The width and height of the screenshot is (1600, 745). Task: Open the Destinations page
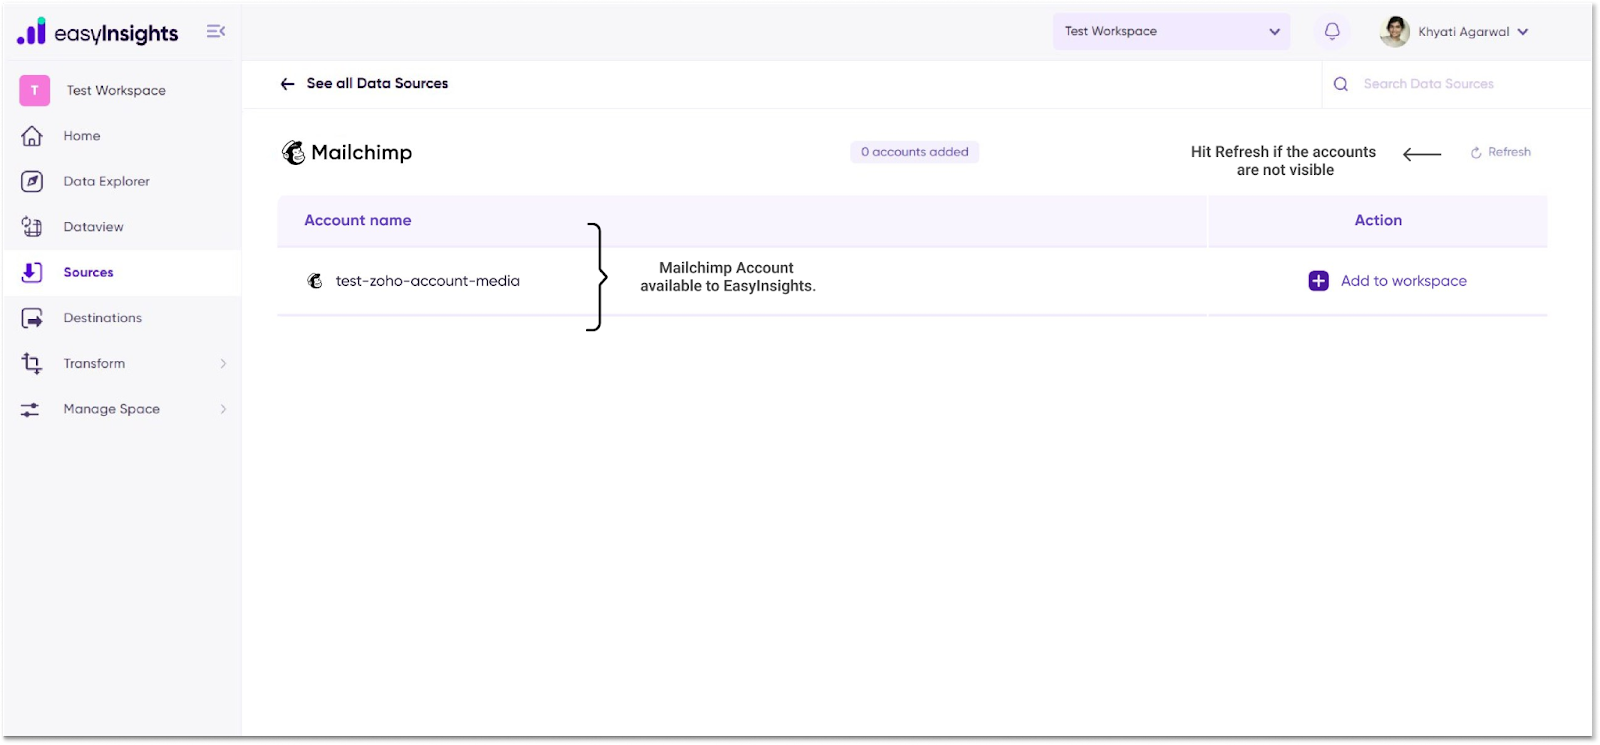click(x=103, y=318)
